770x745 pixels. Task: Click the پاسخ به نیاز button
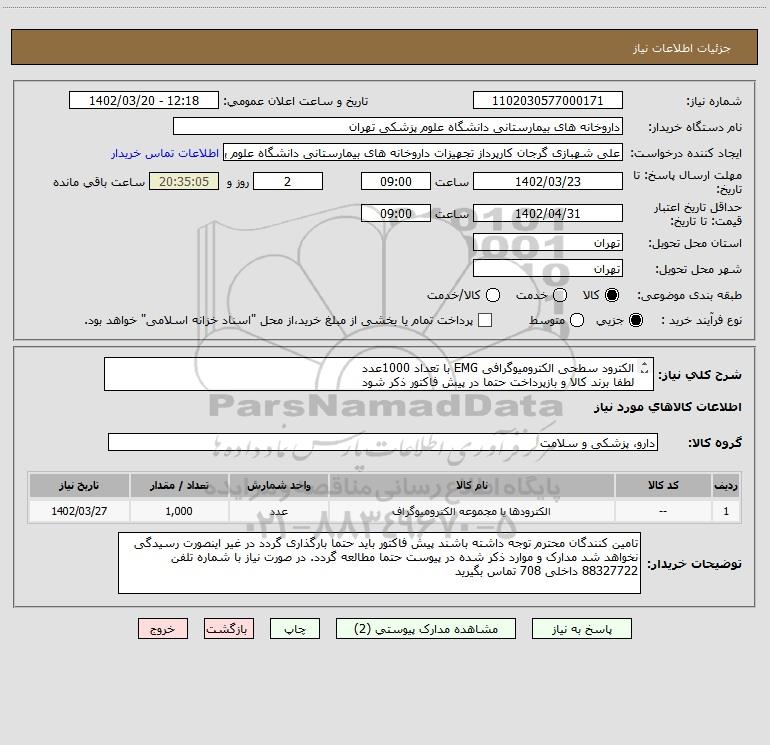[581, 629]
